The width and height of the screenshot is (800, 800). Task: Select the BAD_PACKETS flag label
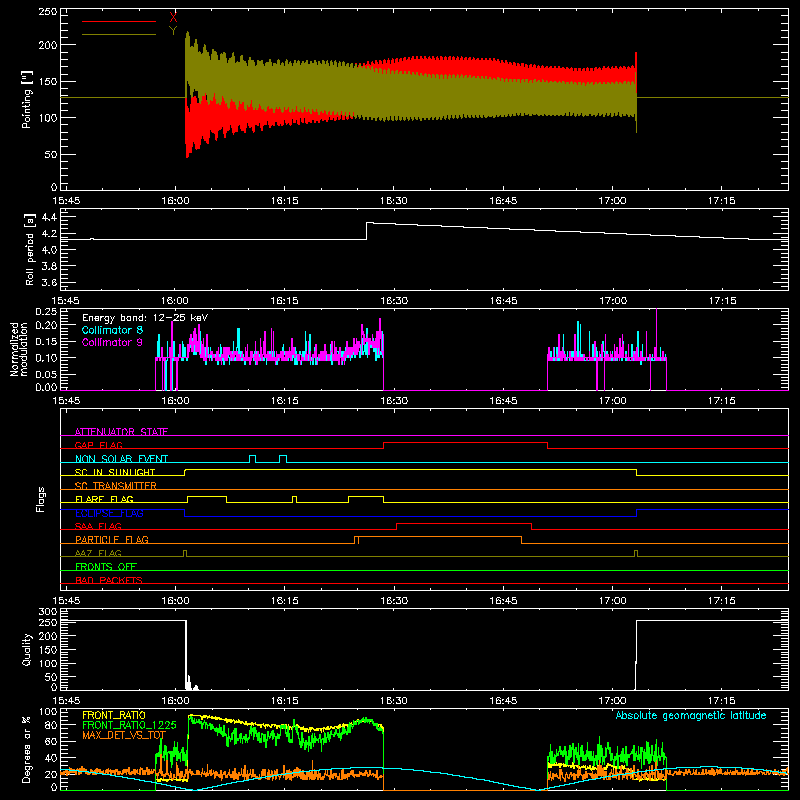pyautogui.click(x=109, y=580)
